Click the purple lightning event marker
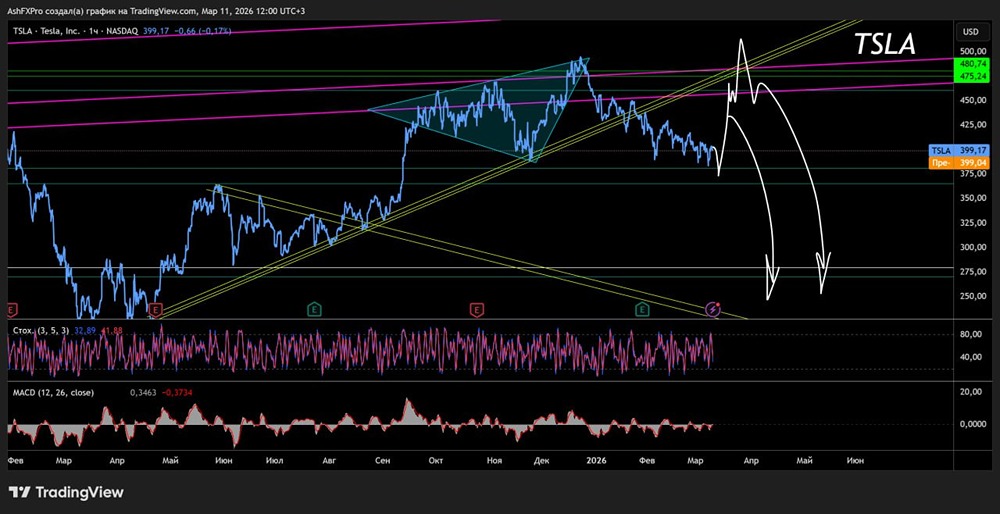The image size is (1000, 514). click(x=713, y=310)
